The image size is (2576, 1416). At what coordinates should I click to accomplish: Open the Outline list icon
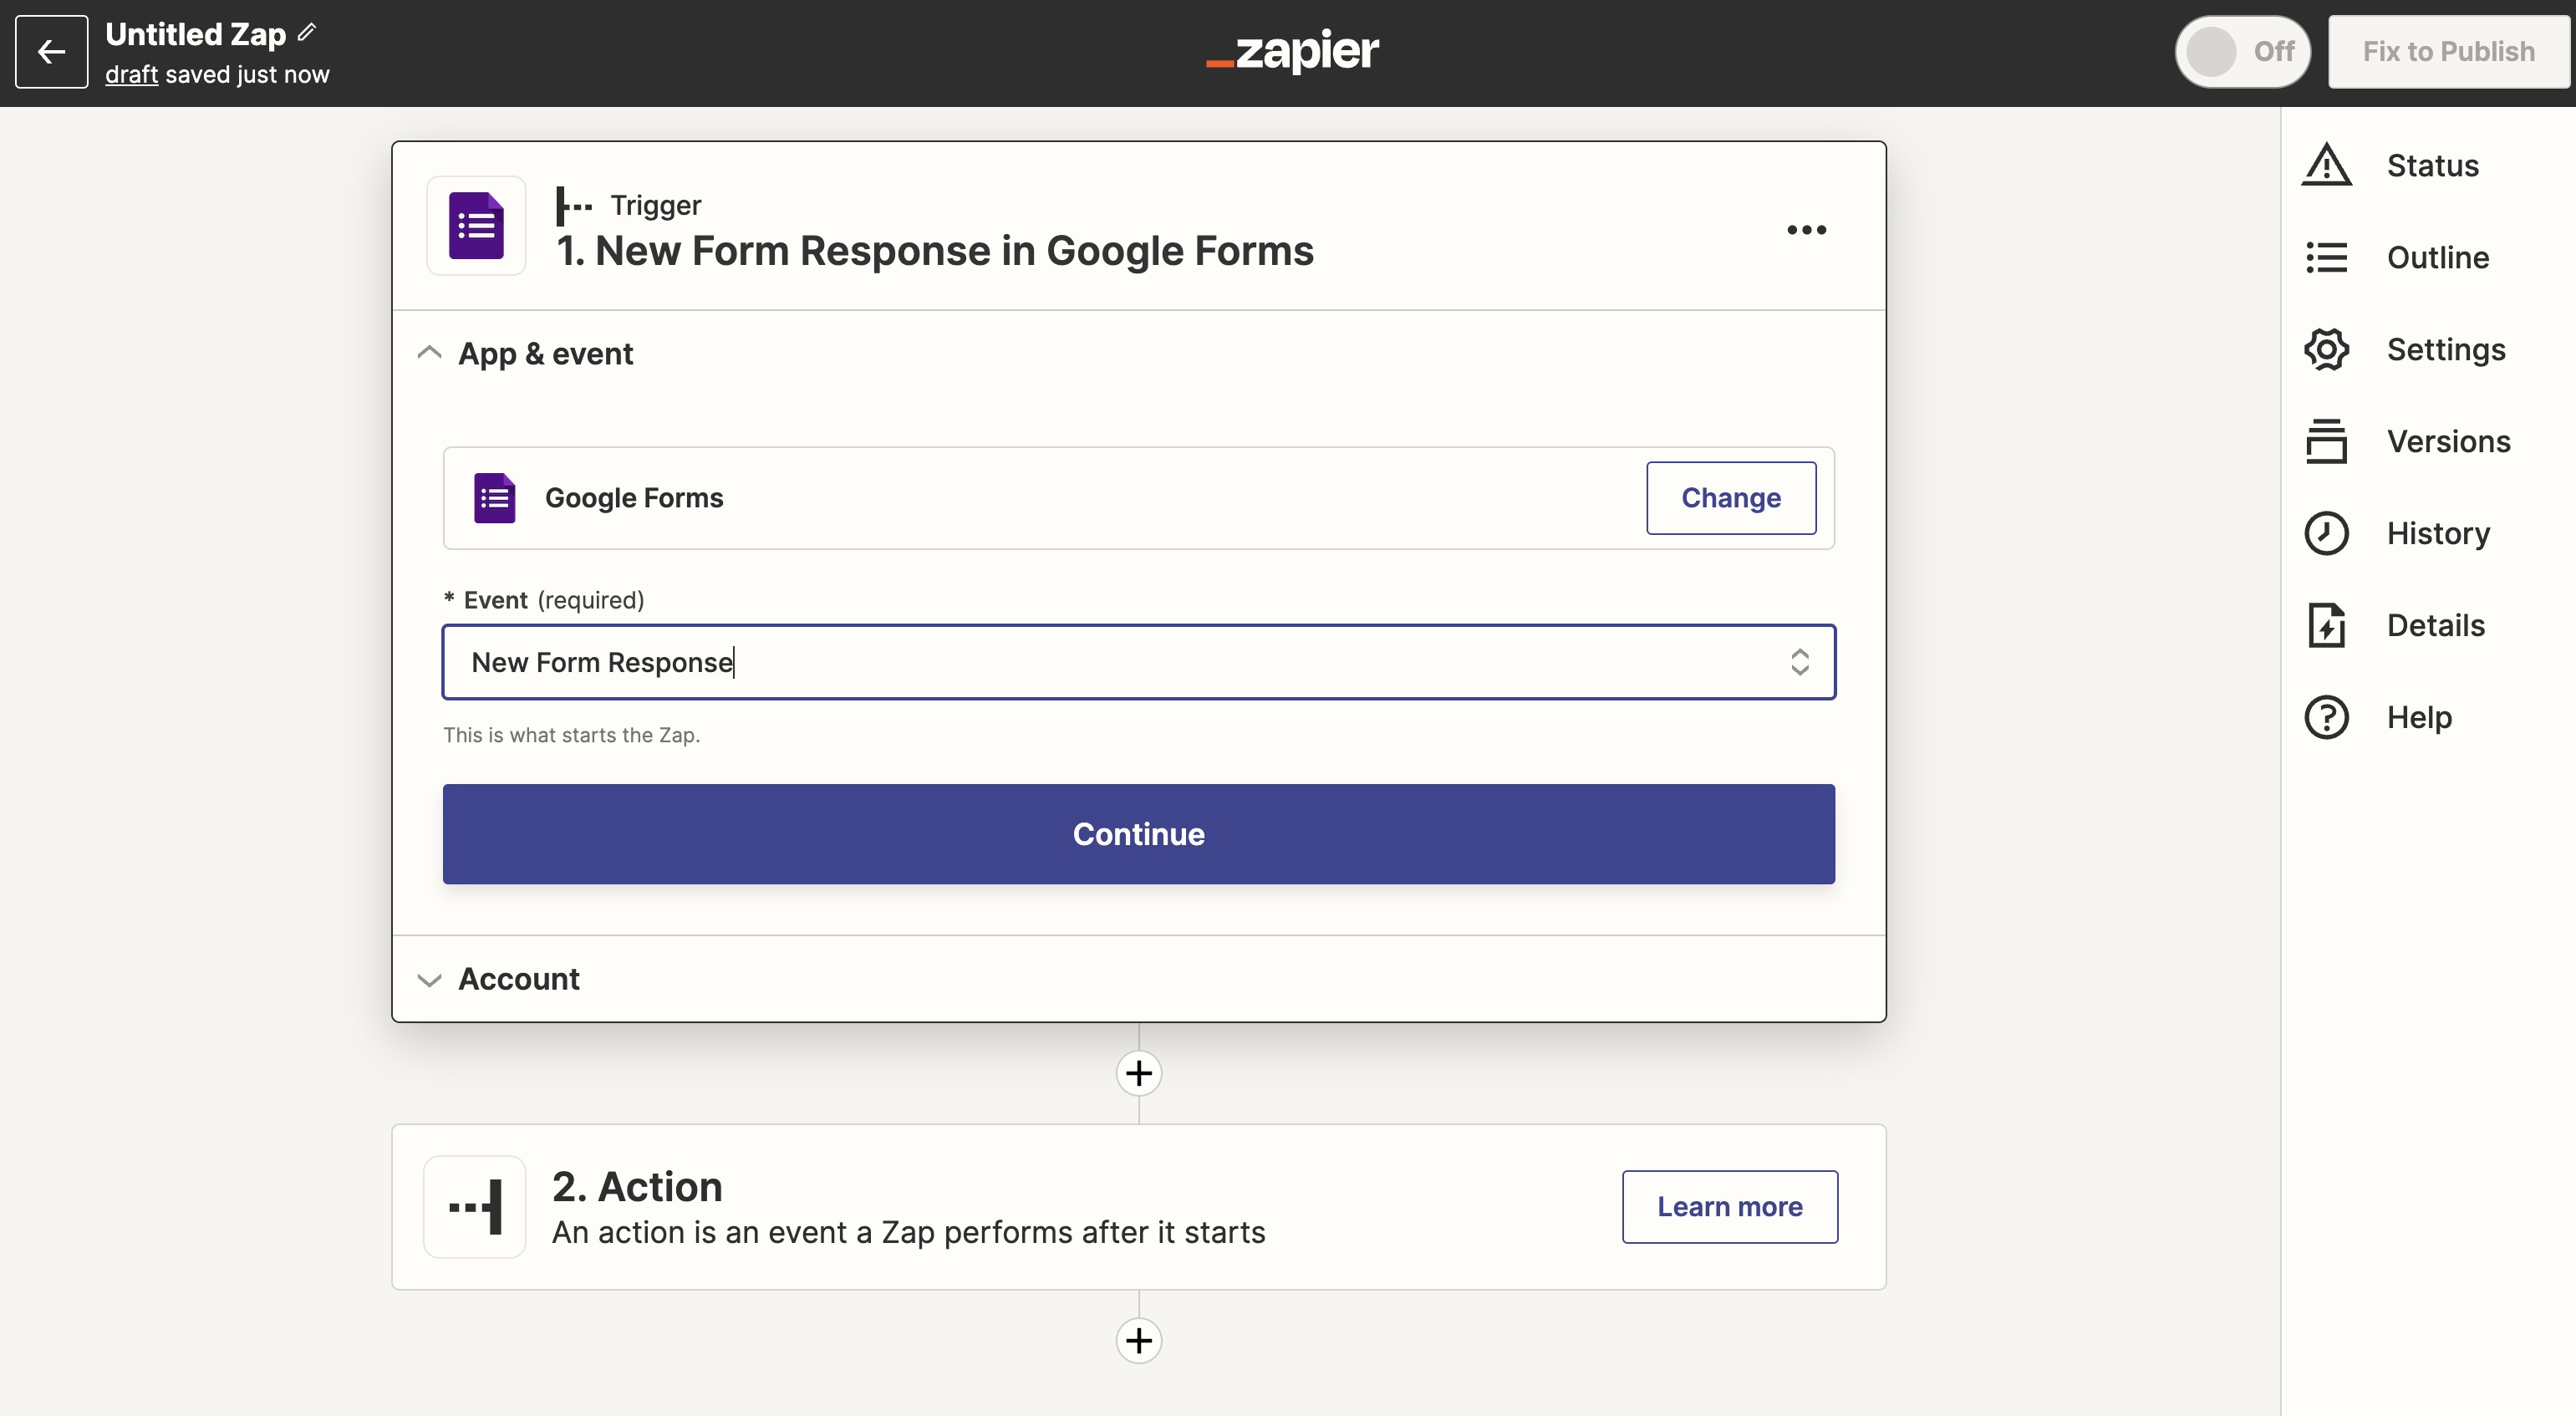(x=2326, y=257)
